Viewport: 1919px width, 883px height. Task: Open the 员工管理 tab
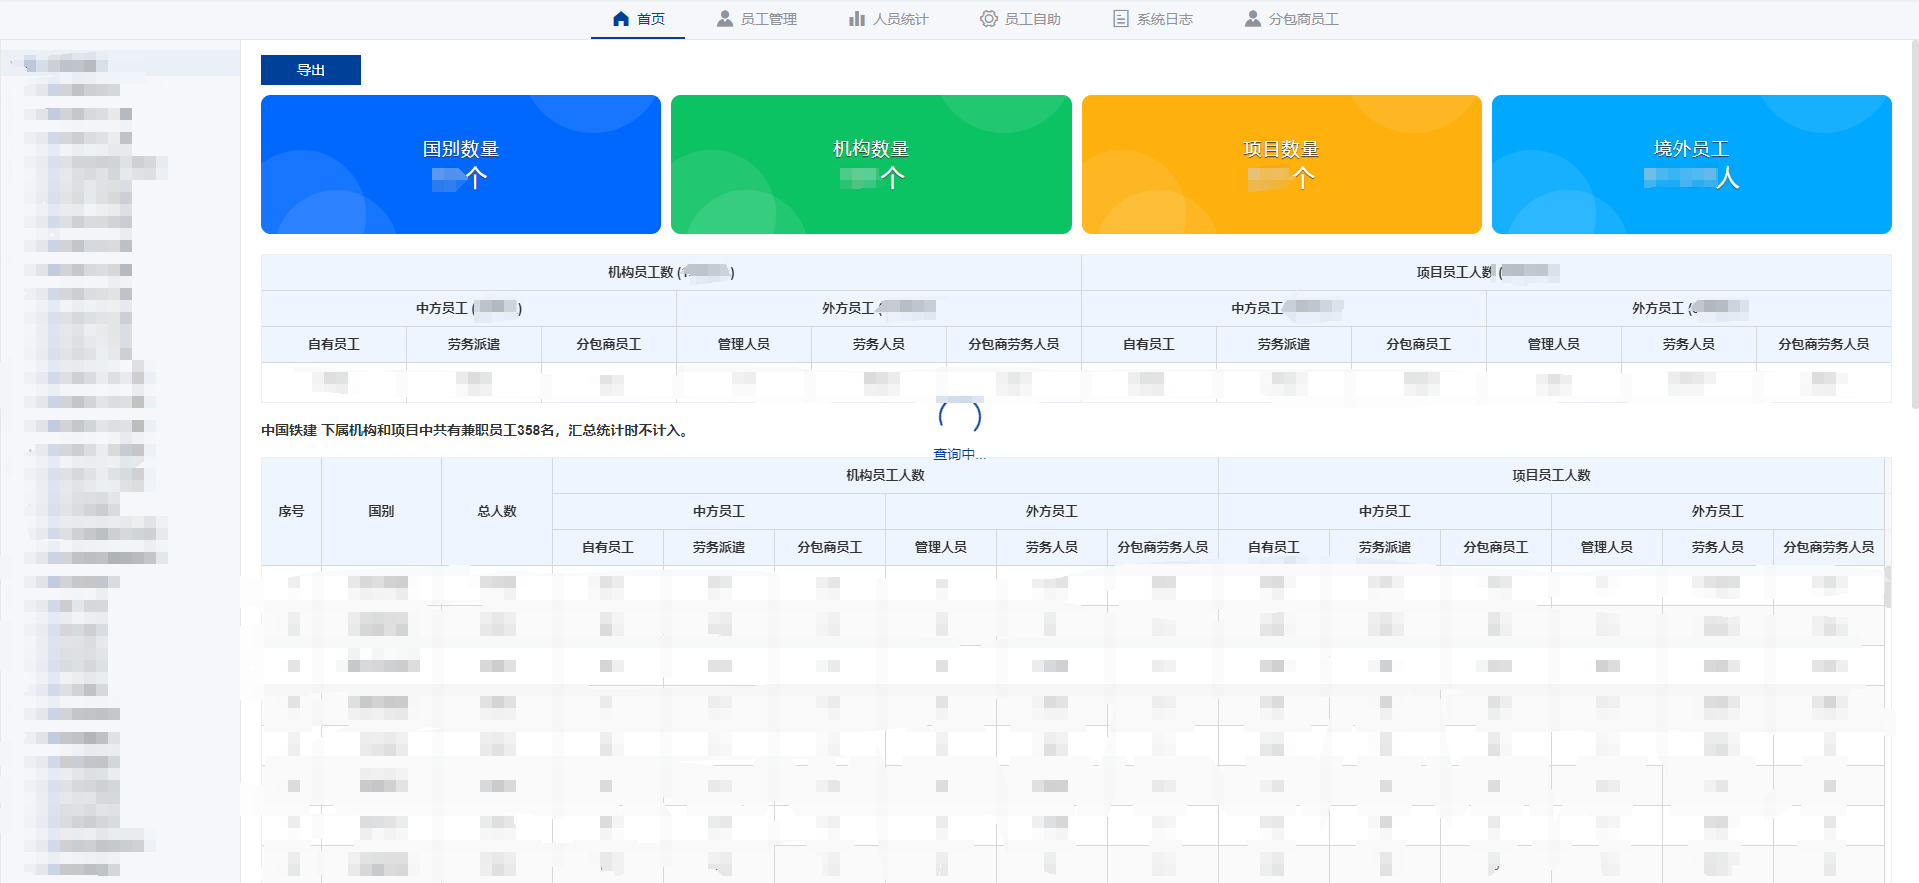tap(757, 19)
